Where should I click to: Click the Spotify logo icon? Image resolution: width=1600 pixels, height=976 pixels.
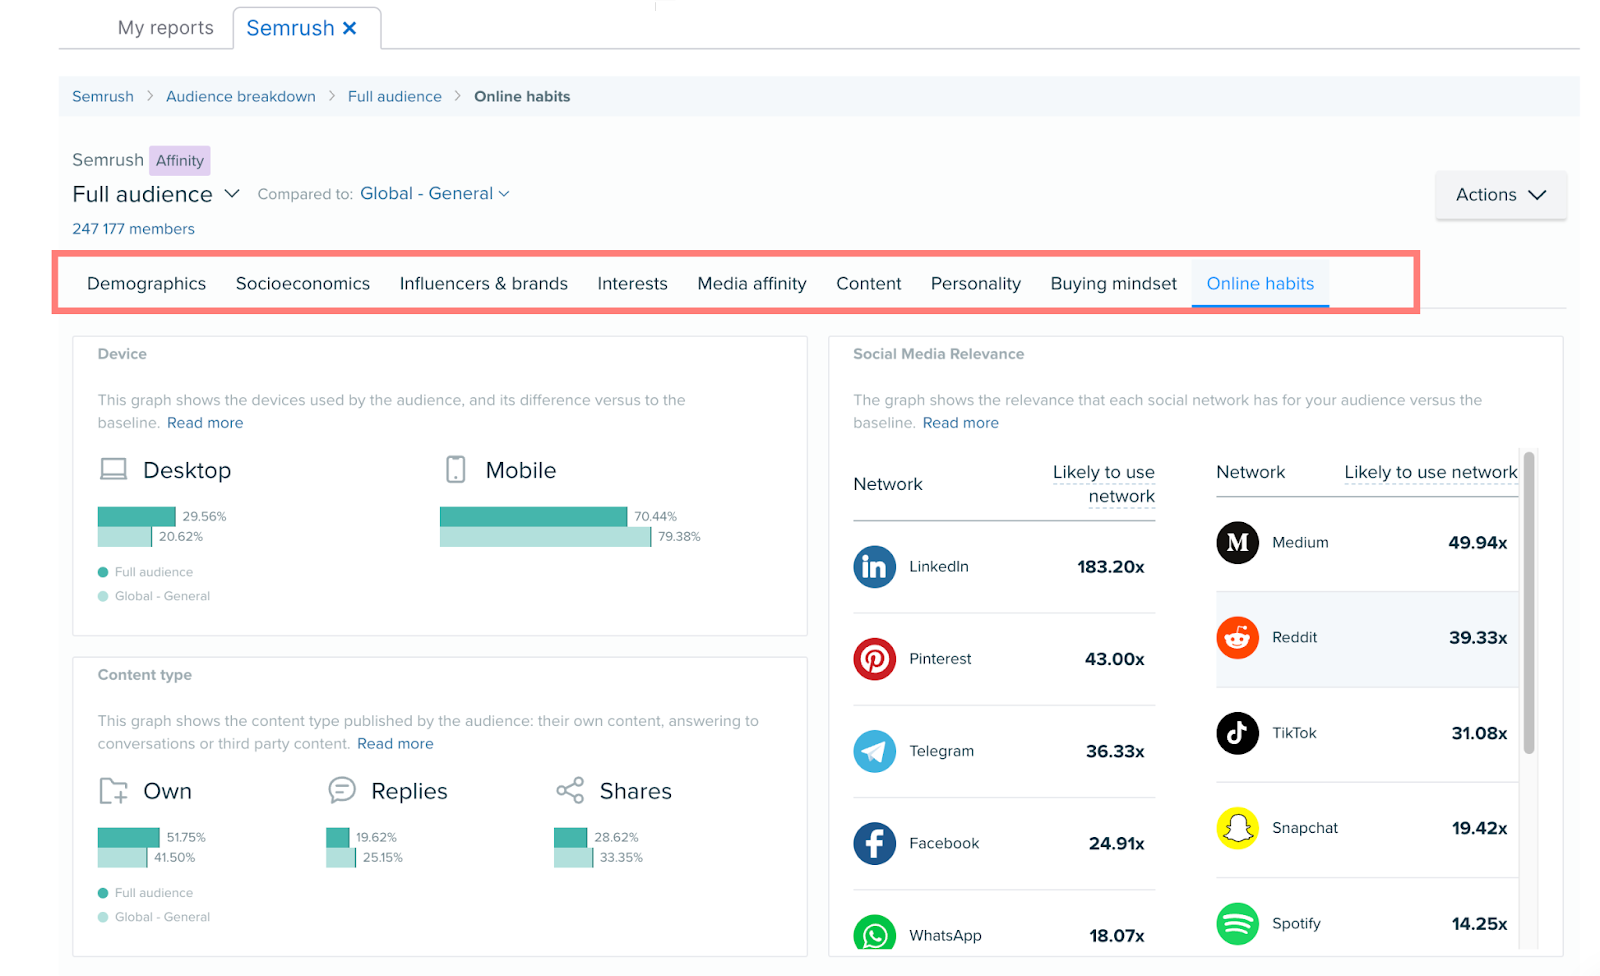(1237, 923)
